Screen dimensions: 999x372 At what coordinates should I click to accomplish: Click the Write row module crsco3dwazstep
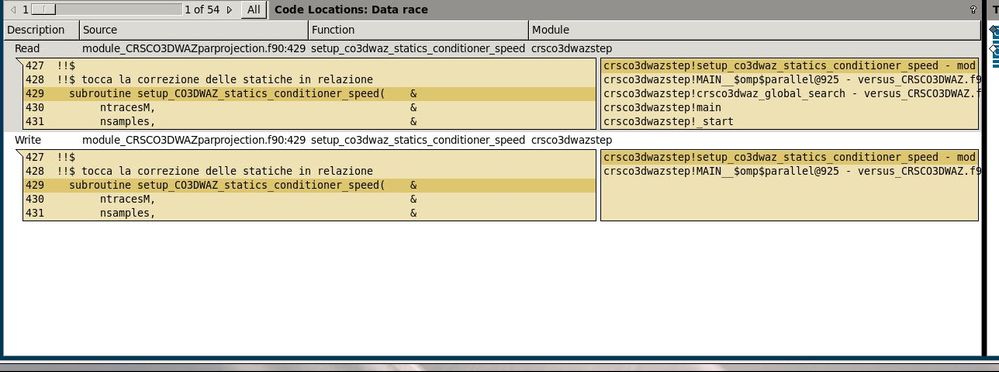(571, 140)
